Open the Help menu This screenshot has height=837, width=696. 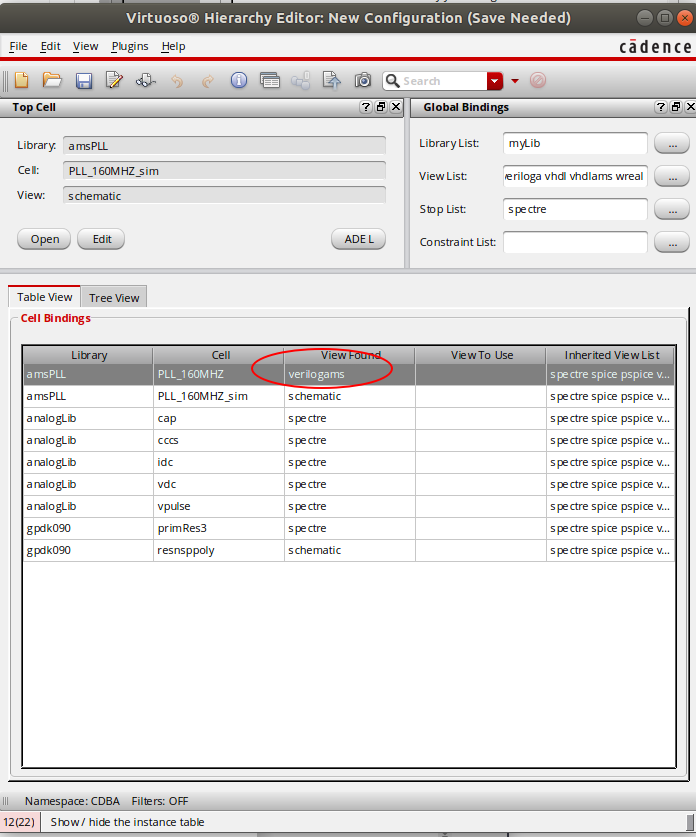pos(173,46)
